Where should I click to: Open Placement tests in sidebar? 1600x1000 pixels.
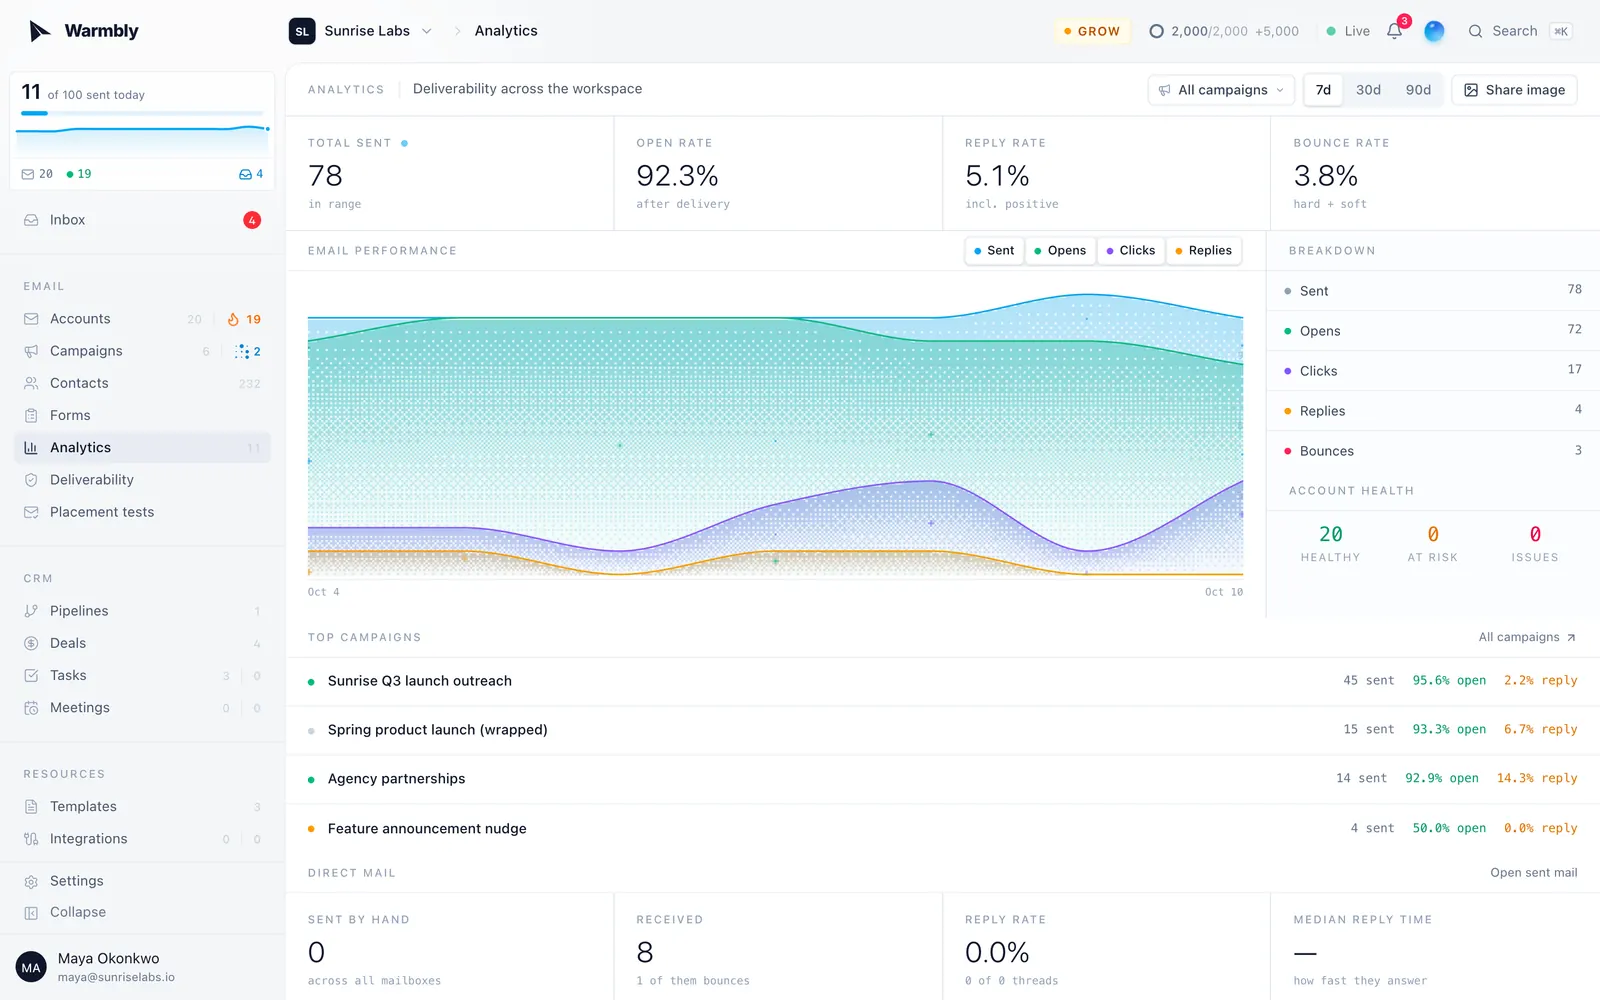click(x=142, y=512)
